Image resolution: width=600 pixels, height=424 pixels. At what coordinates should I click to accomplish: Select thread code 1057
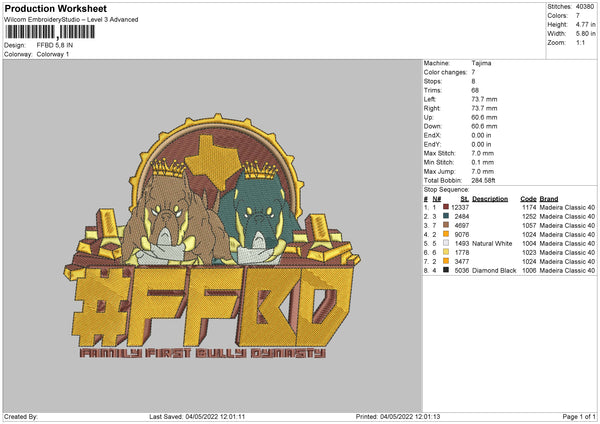pos(529,225)
